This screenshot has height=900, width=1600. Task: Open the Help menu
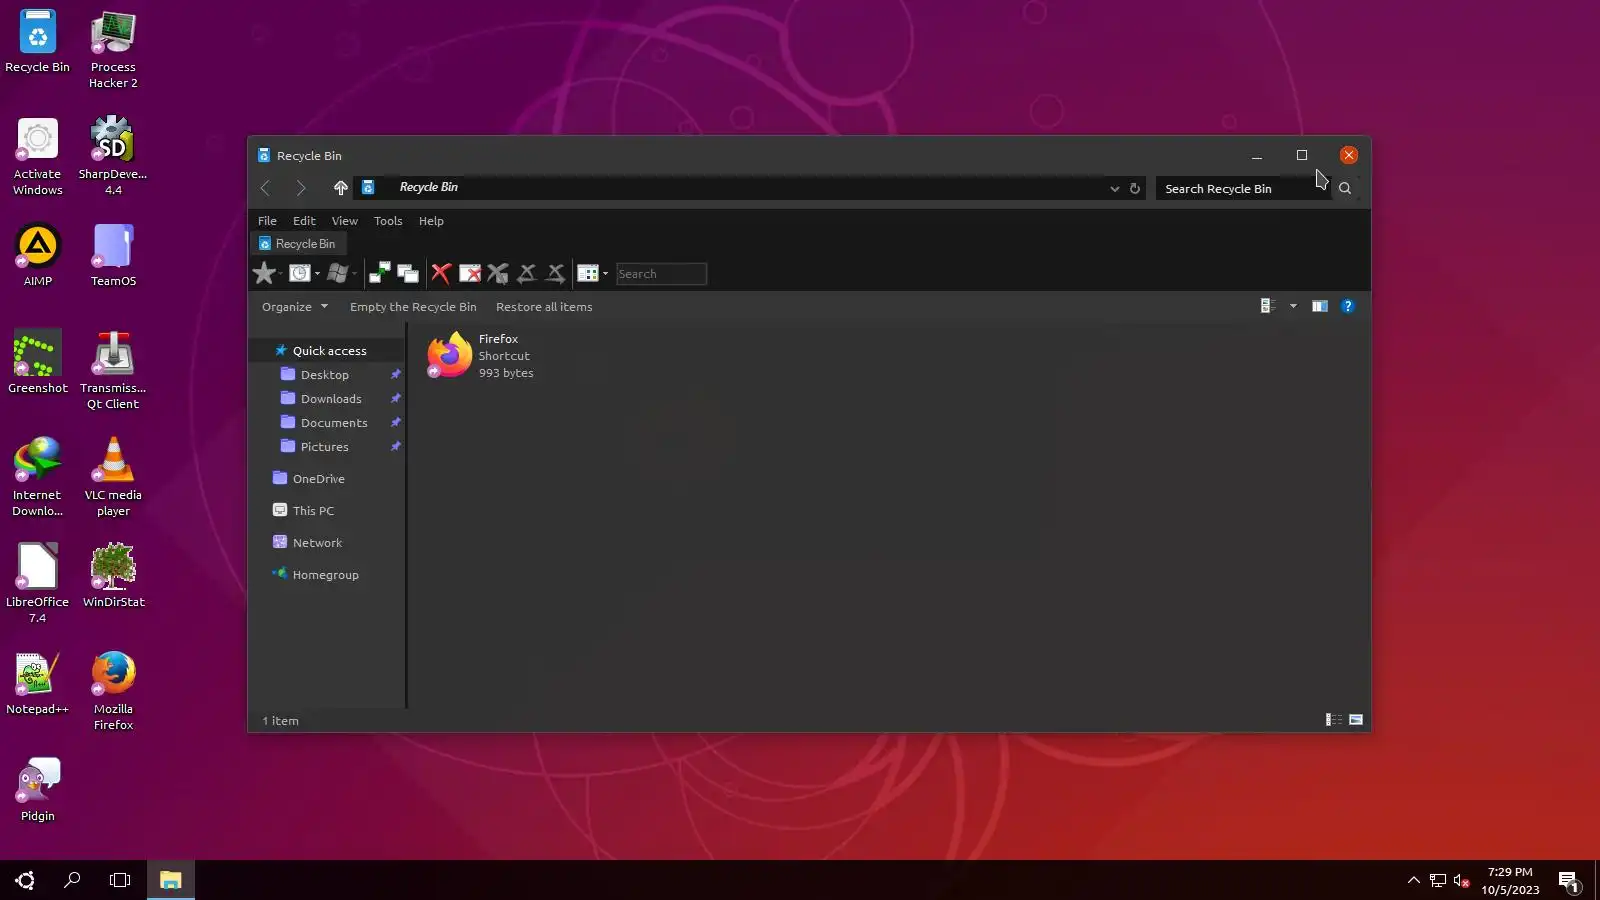tap(431, 221)
